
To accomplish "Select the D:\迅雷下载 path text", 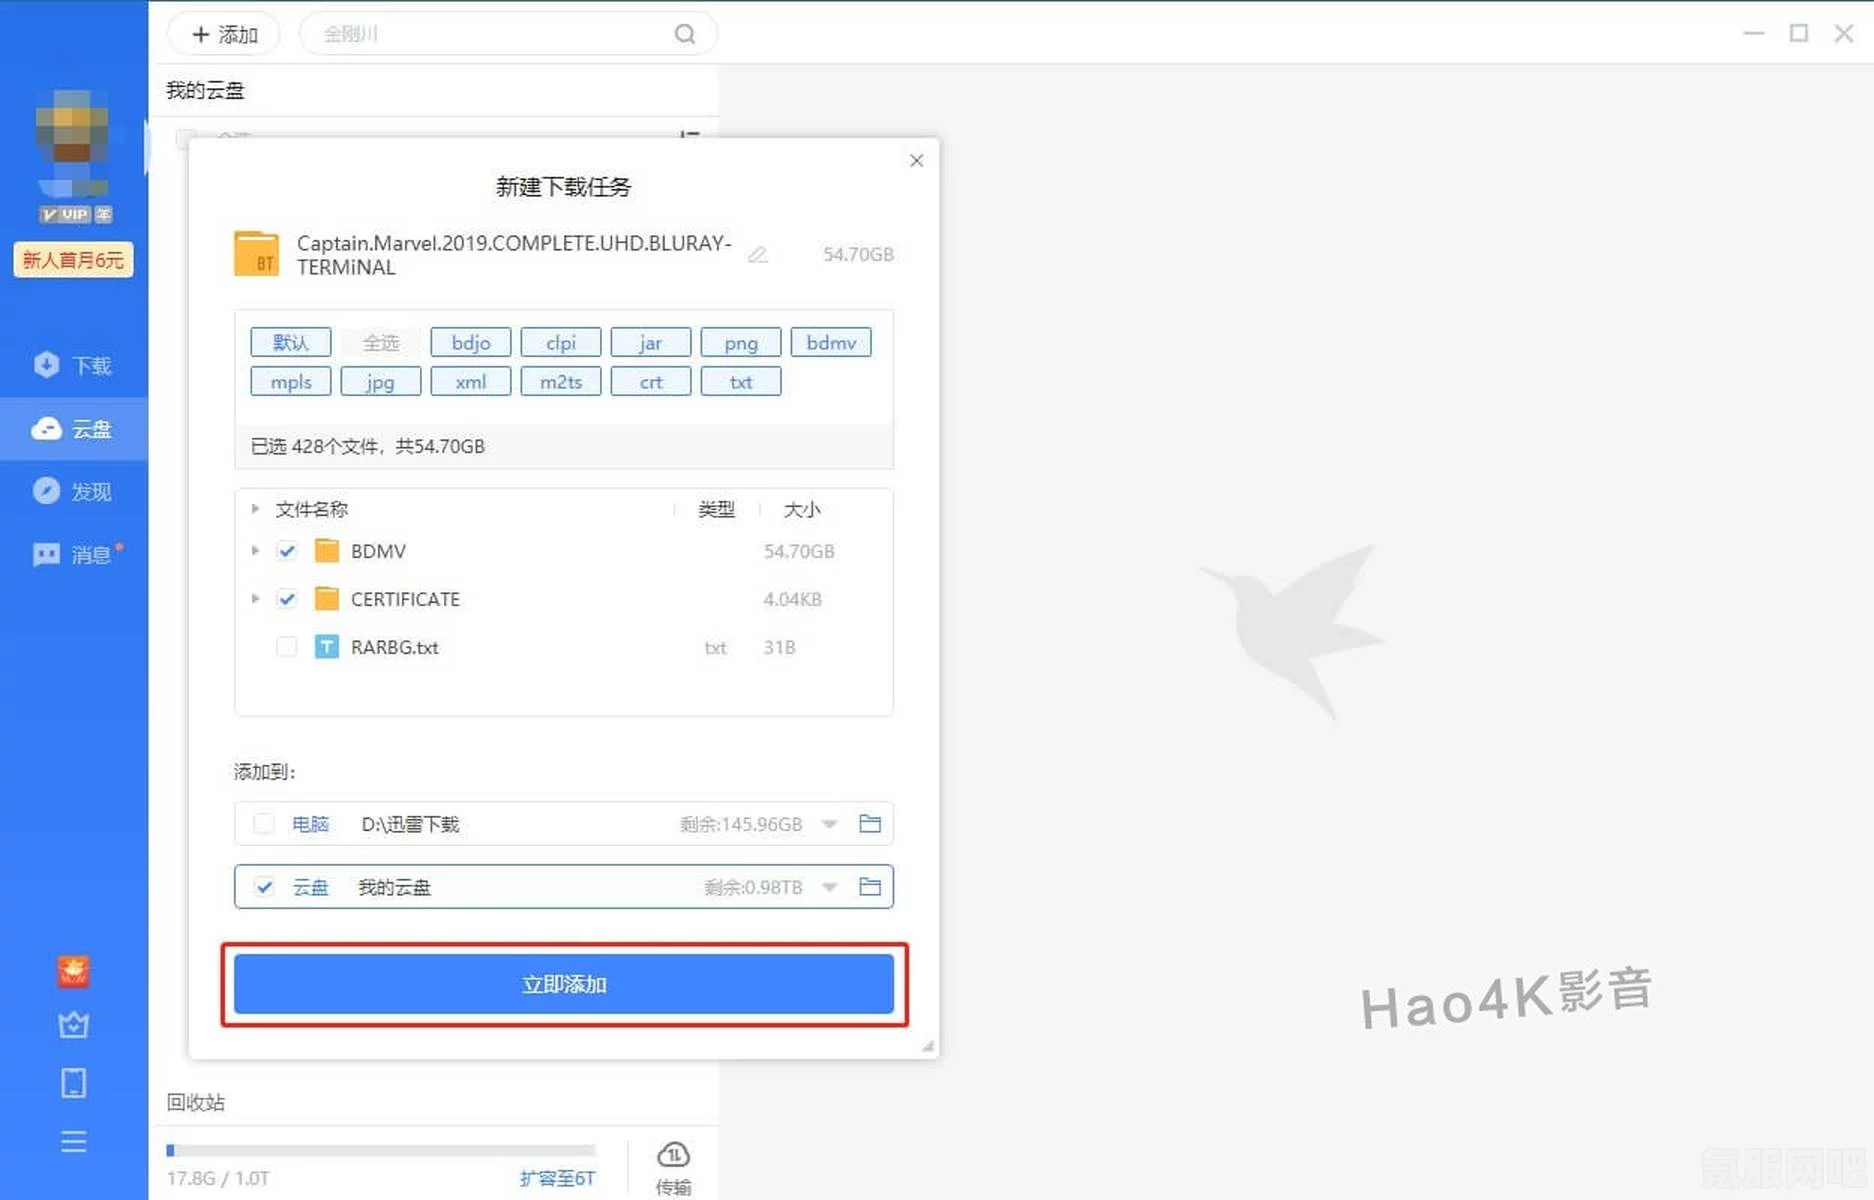I will click(x=410, y=824).
